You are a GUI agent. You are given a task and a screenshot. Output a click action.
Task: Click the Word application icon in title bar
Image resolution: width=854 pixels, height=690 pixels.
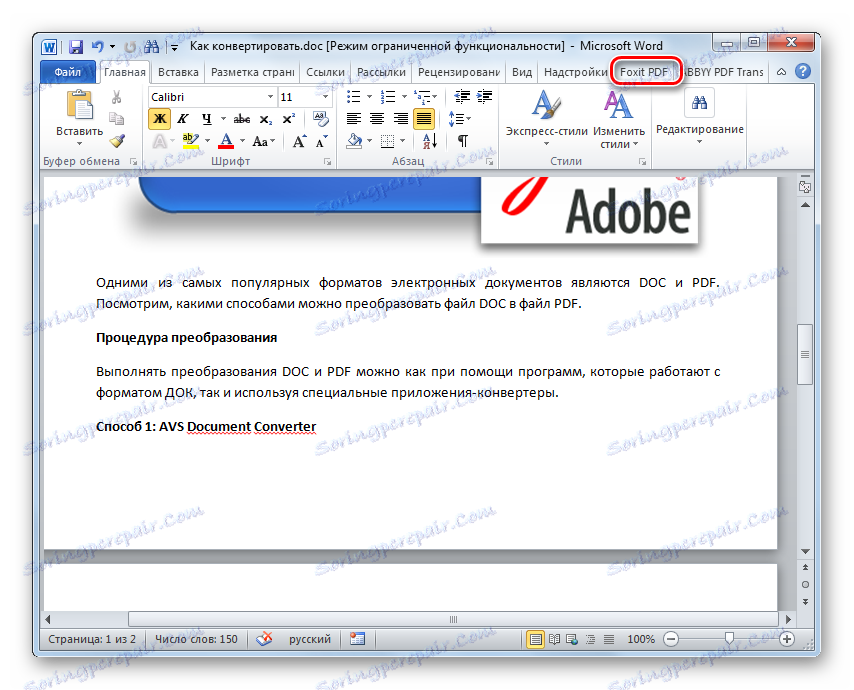49,47
